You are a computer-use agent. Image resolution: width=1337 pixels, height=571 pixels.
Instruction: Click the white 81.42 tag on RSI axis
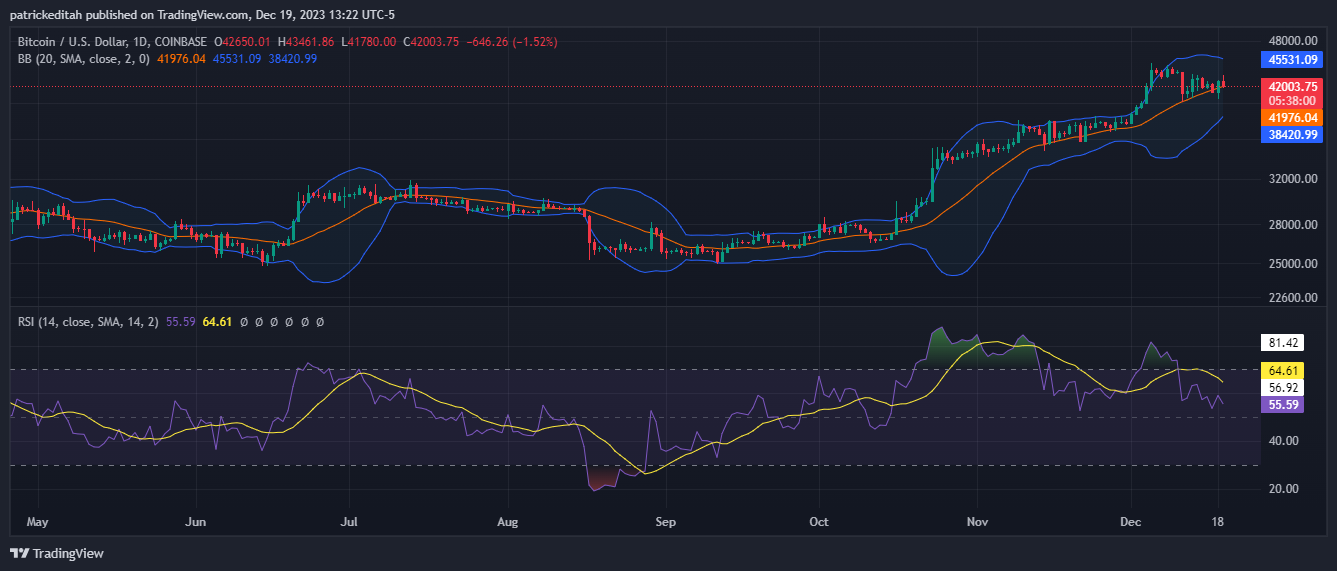pos(1284,343)
